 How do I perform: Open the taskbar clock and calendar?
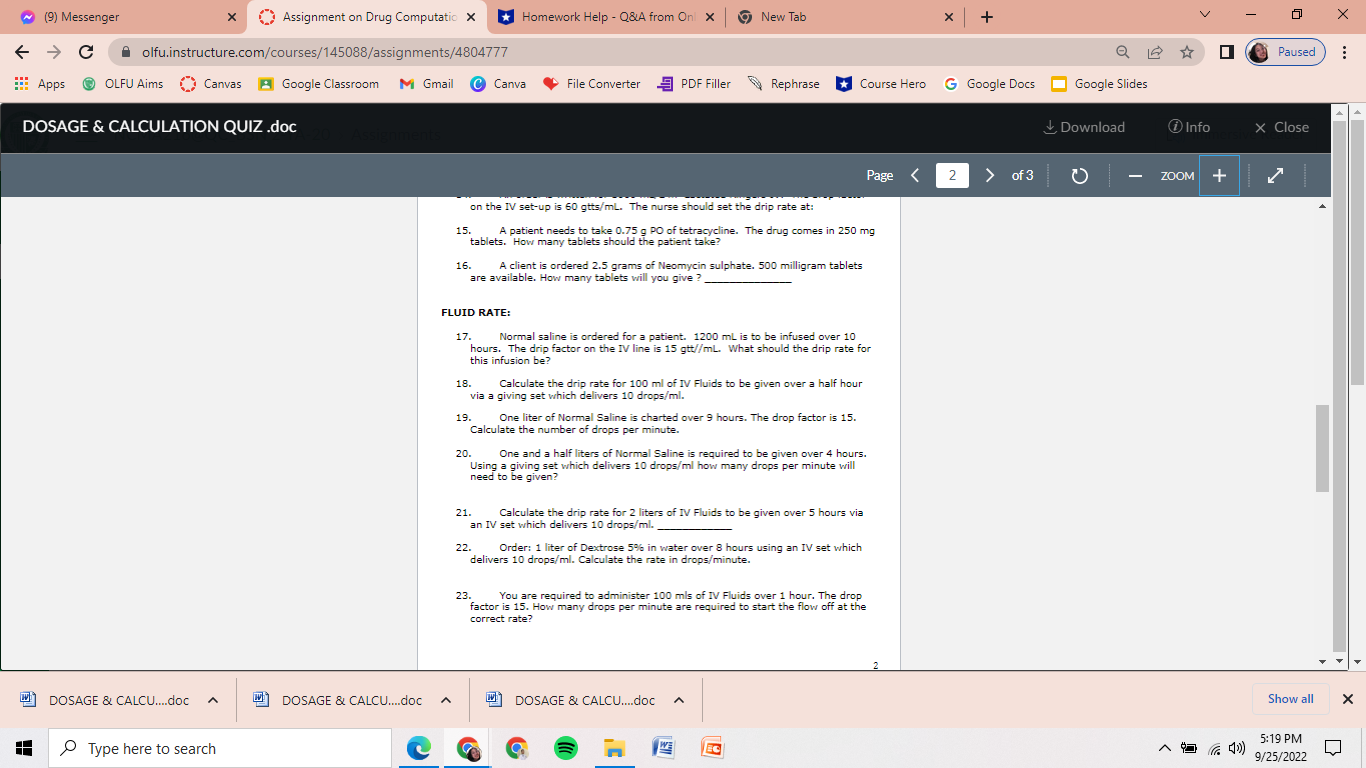tap(1279, 748)
